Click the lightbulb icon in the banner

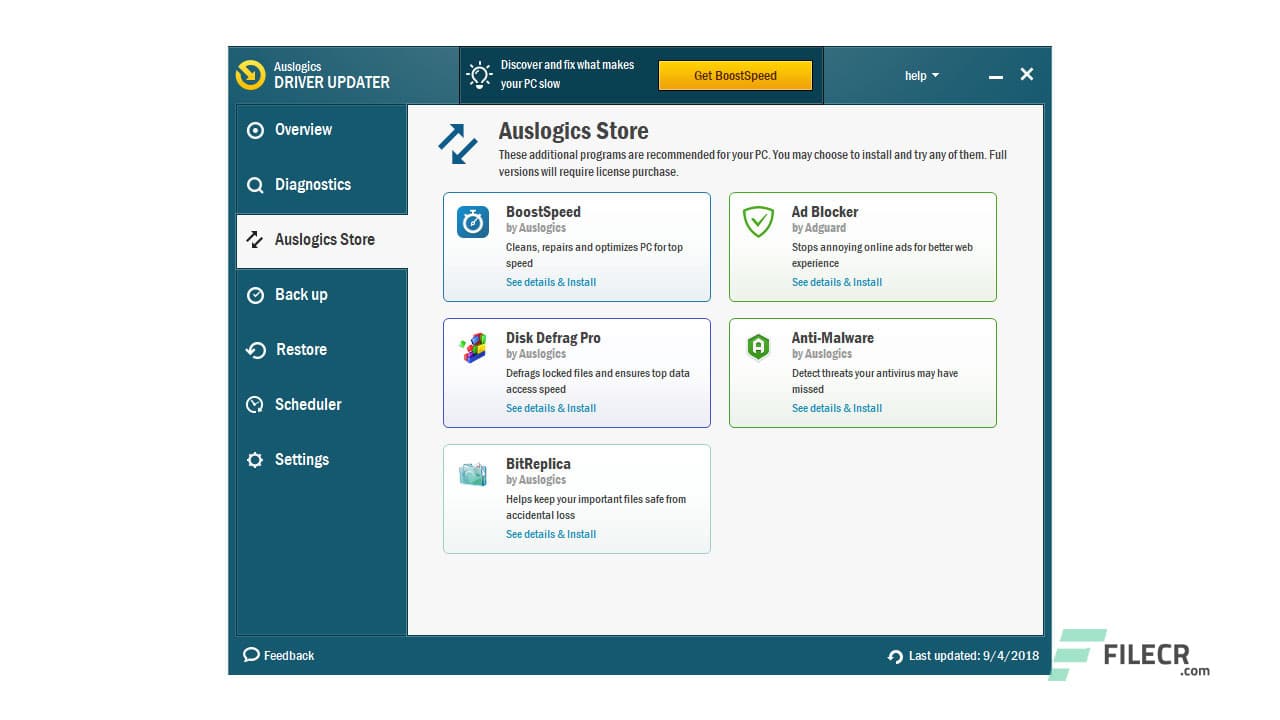(x=478, y=74)
